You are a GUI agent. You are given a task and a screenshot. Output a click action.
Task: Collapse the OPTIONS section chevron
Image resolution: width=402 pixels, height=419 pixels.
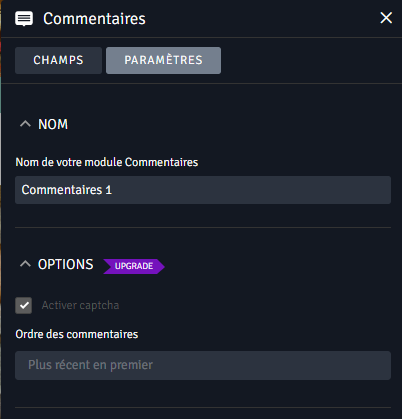tap(25, 264)
